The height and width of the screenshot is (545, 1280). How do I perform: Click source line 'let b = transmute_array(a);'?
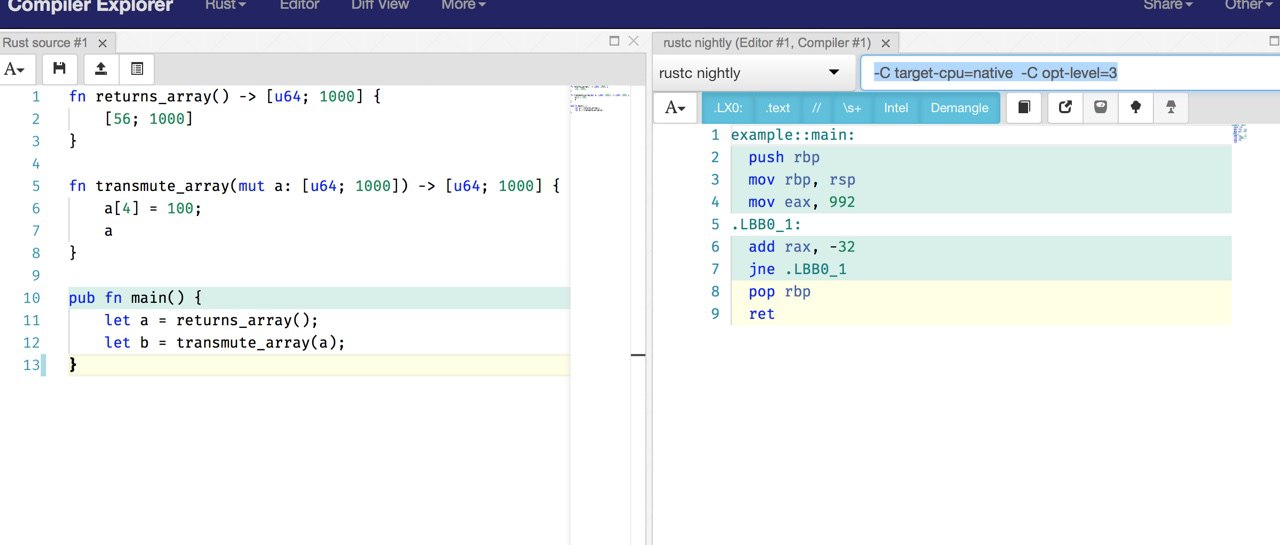(224, 342)
